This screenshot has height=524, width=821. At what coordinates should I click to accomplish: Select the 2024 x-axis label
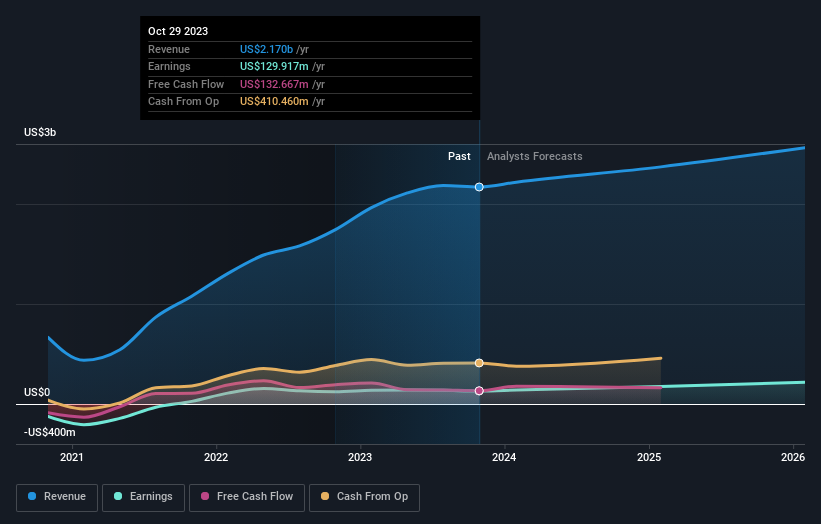[504, 457]
